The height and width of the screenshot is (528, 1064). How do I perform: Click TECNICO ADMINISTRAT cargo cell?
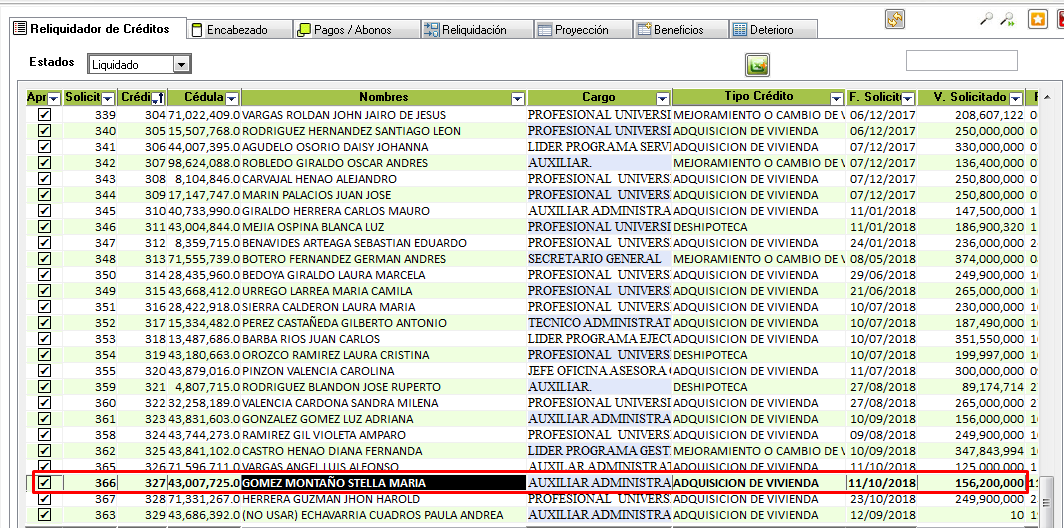[598, 322]
